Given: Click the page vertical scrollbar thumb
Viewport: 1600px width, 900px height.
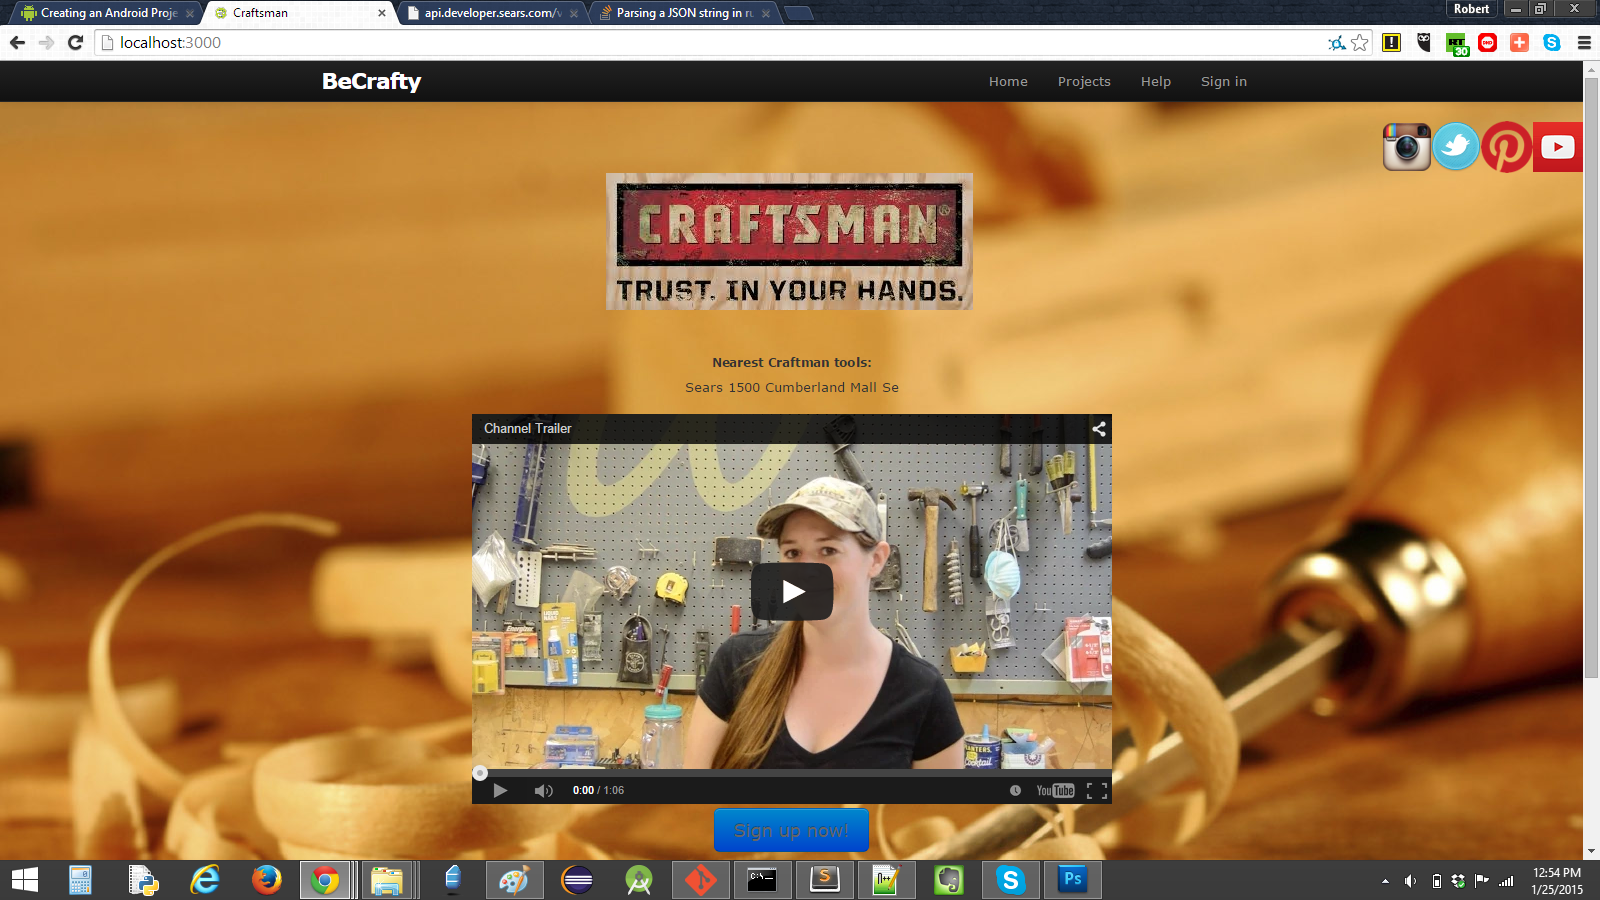Looking at the screenshot, I should point(1591,378).
